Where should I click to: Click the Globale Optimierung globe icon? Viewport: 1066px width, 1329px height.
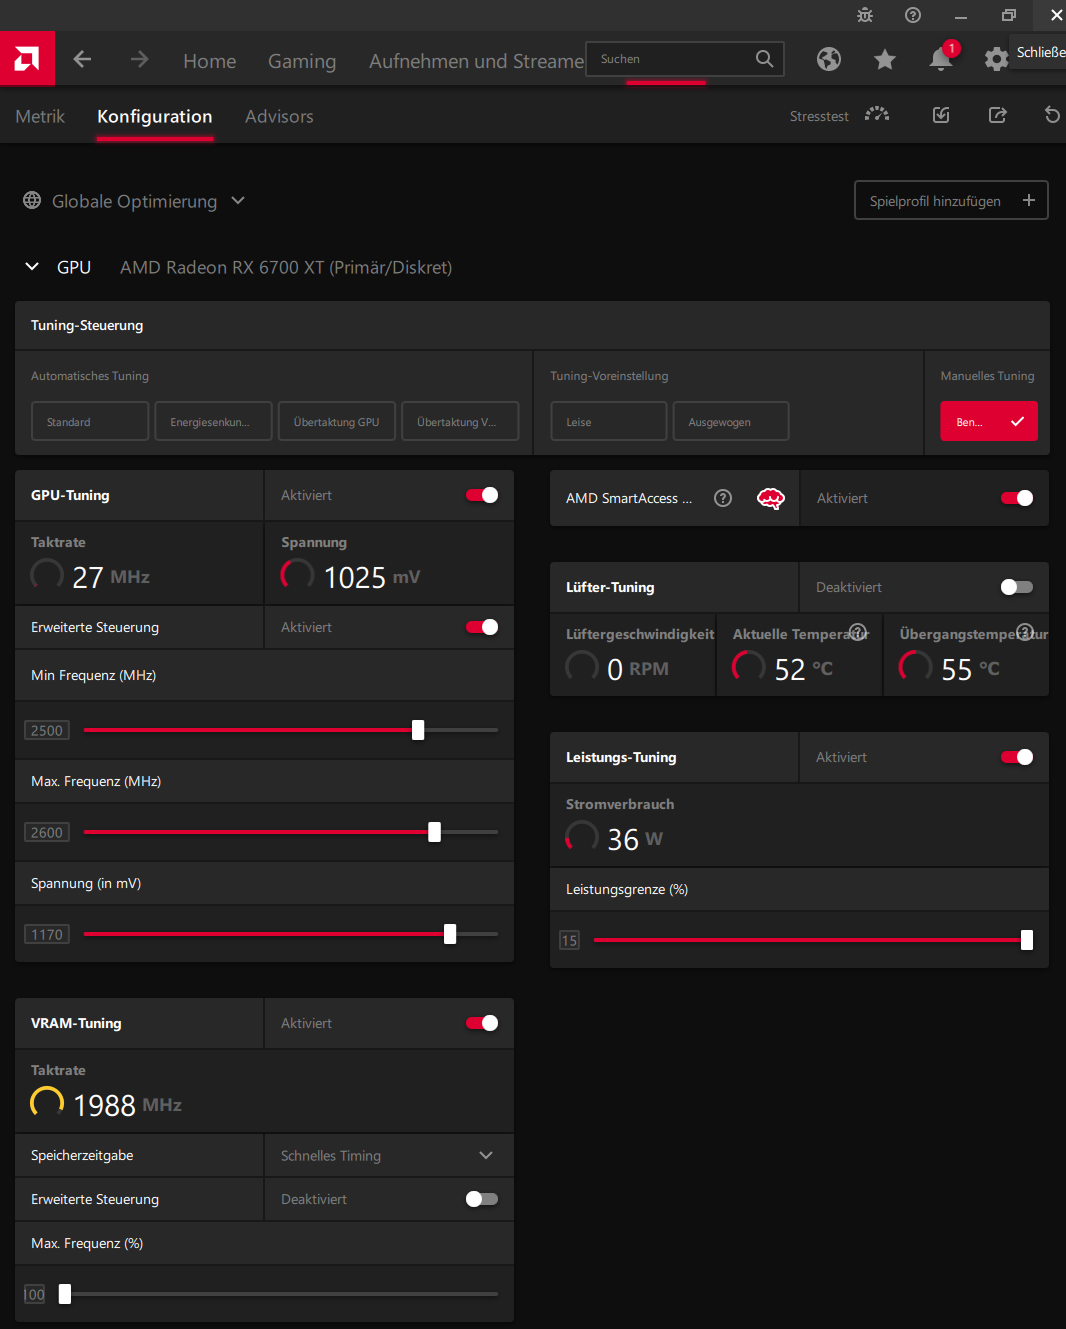click(x=32, y=201)
